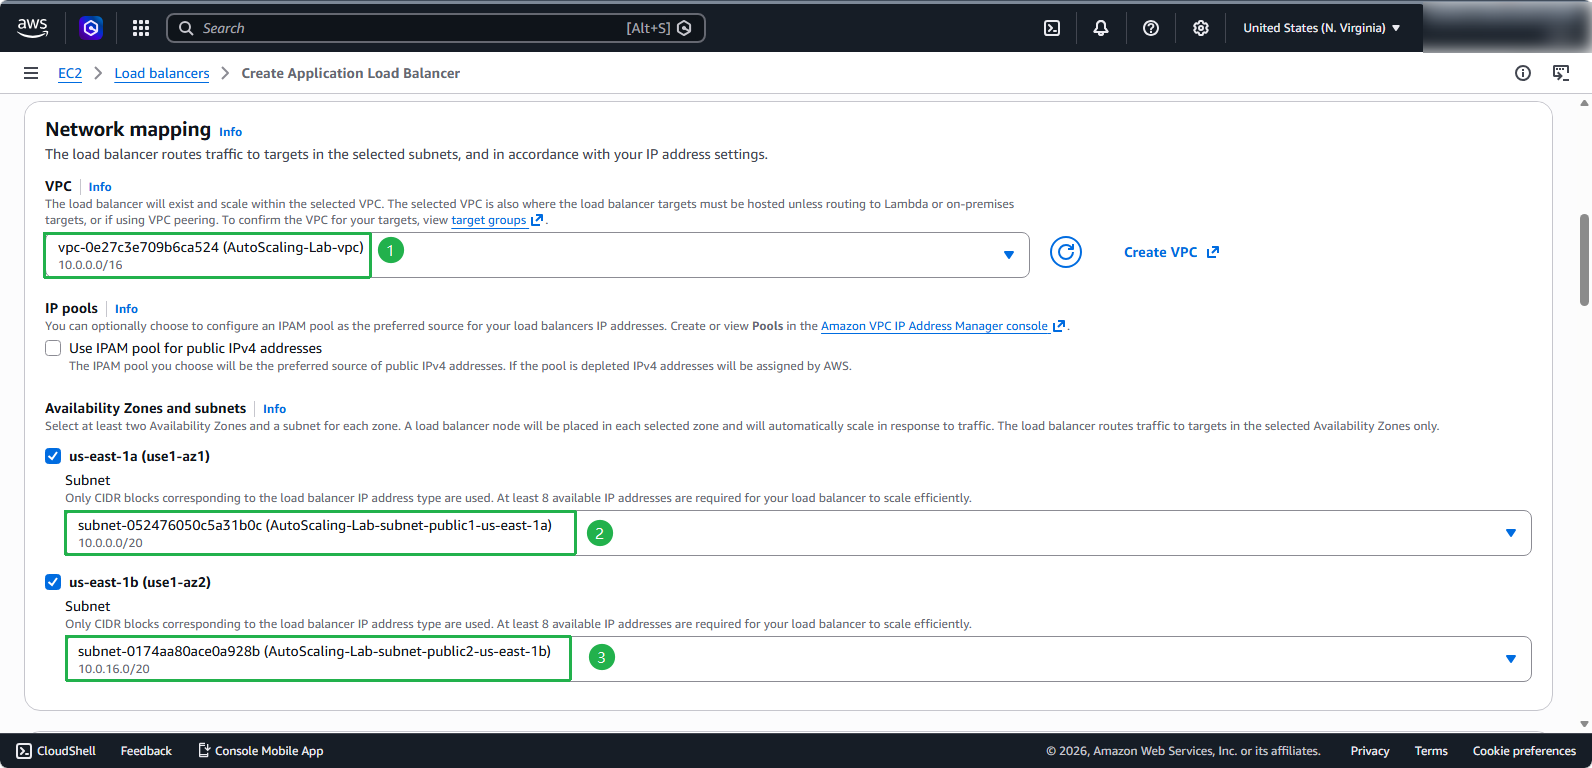The width and height of the screenshot is (1592, 768).
Task: Open the help question mark menu
Action: (1151, 28)
